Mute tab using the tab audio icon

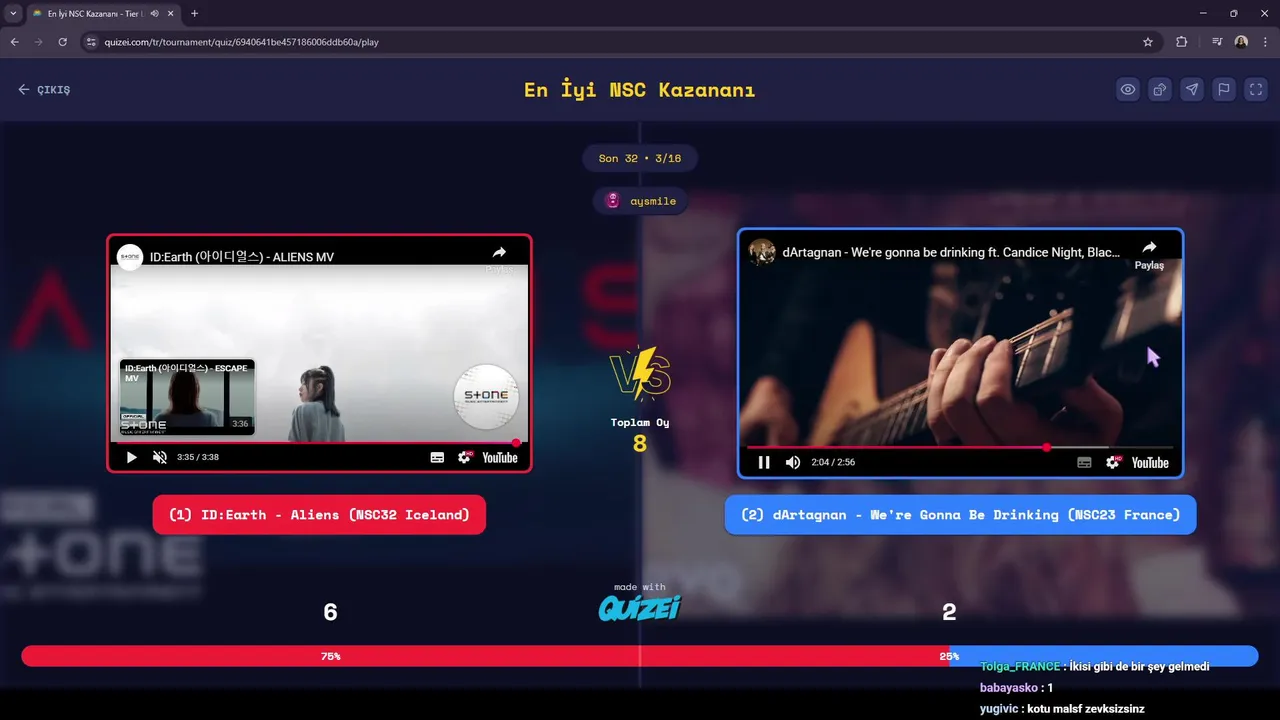coord(154,14)
